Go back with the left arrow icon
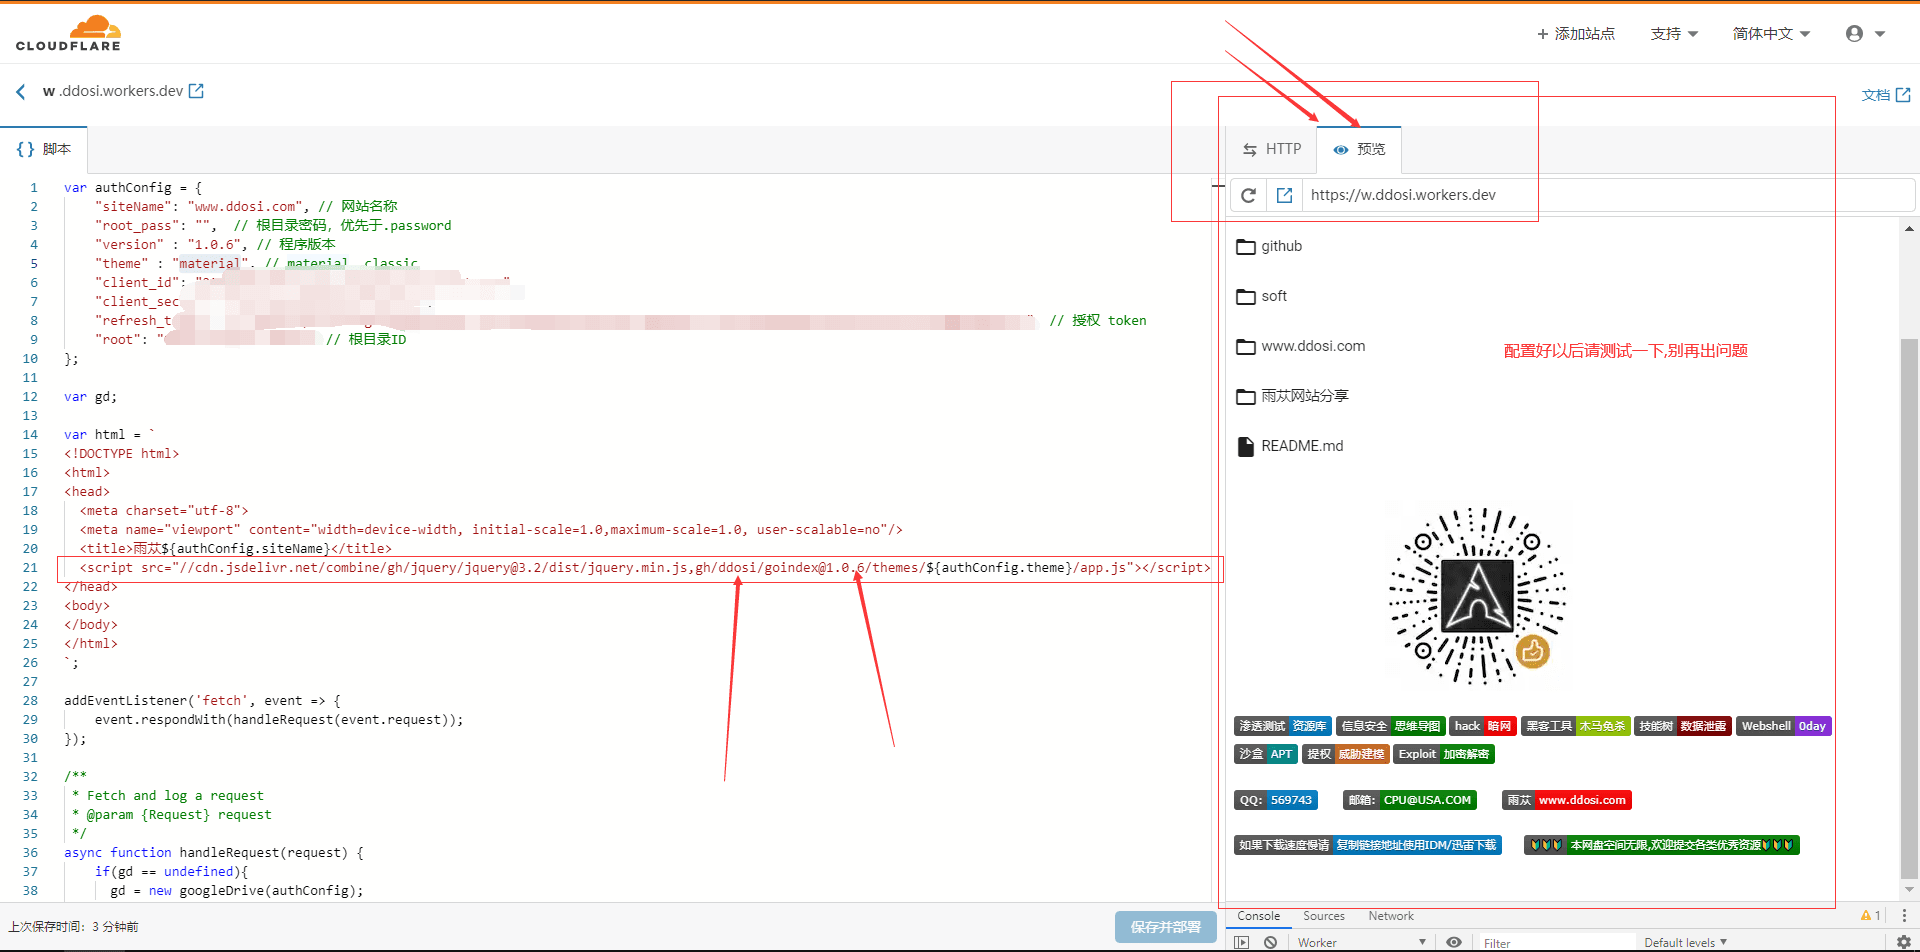The image size is (1920, 952). click(x=21, y=91)
